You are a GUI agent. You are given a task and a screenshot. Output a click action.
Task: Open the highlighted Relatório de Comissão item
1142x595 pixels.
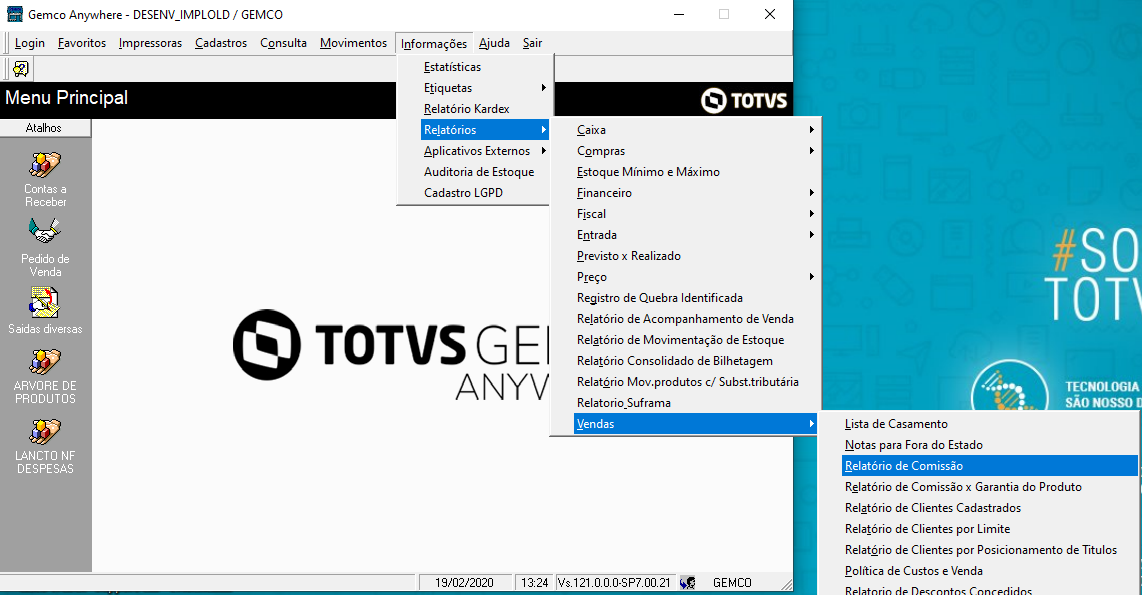990,466
